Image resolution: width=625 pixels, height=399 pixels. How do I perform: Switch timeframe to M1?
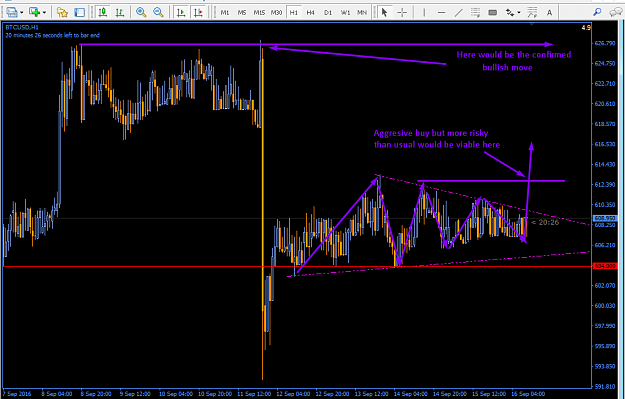click(x=225, y=12)
